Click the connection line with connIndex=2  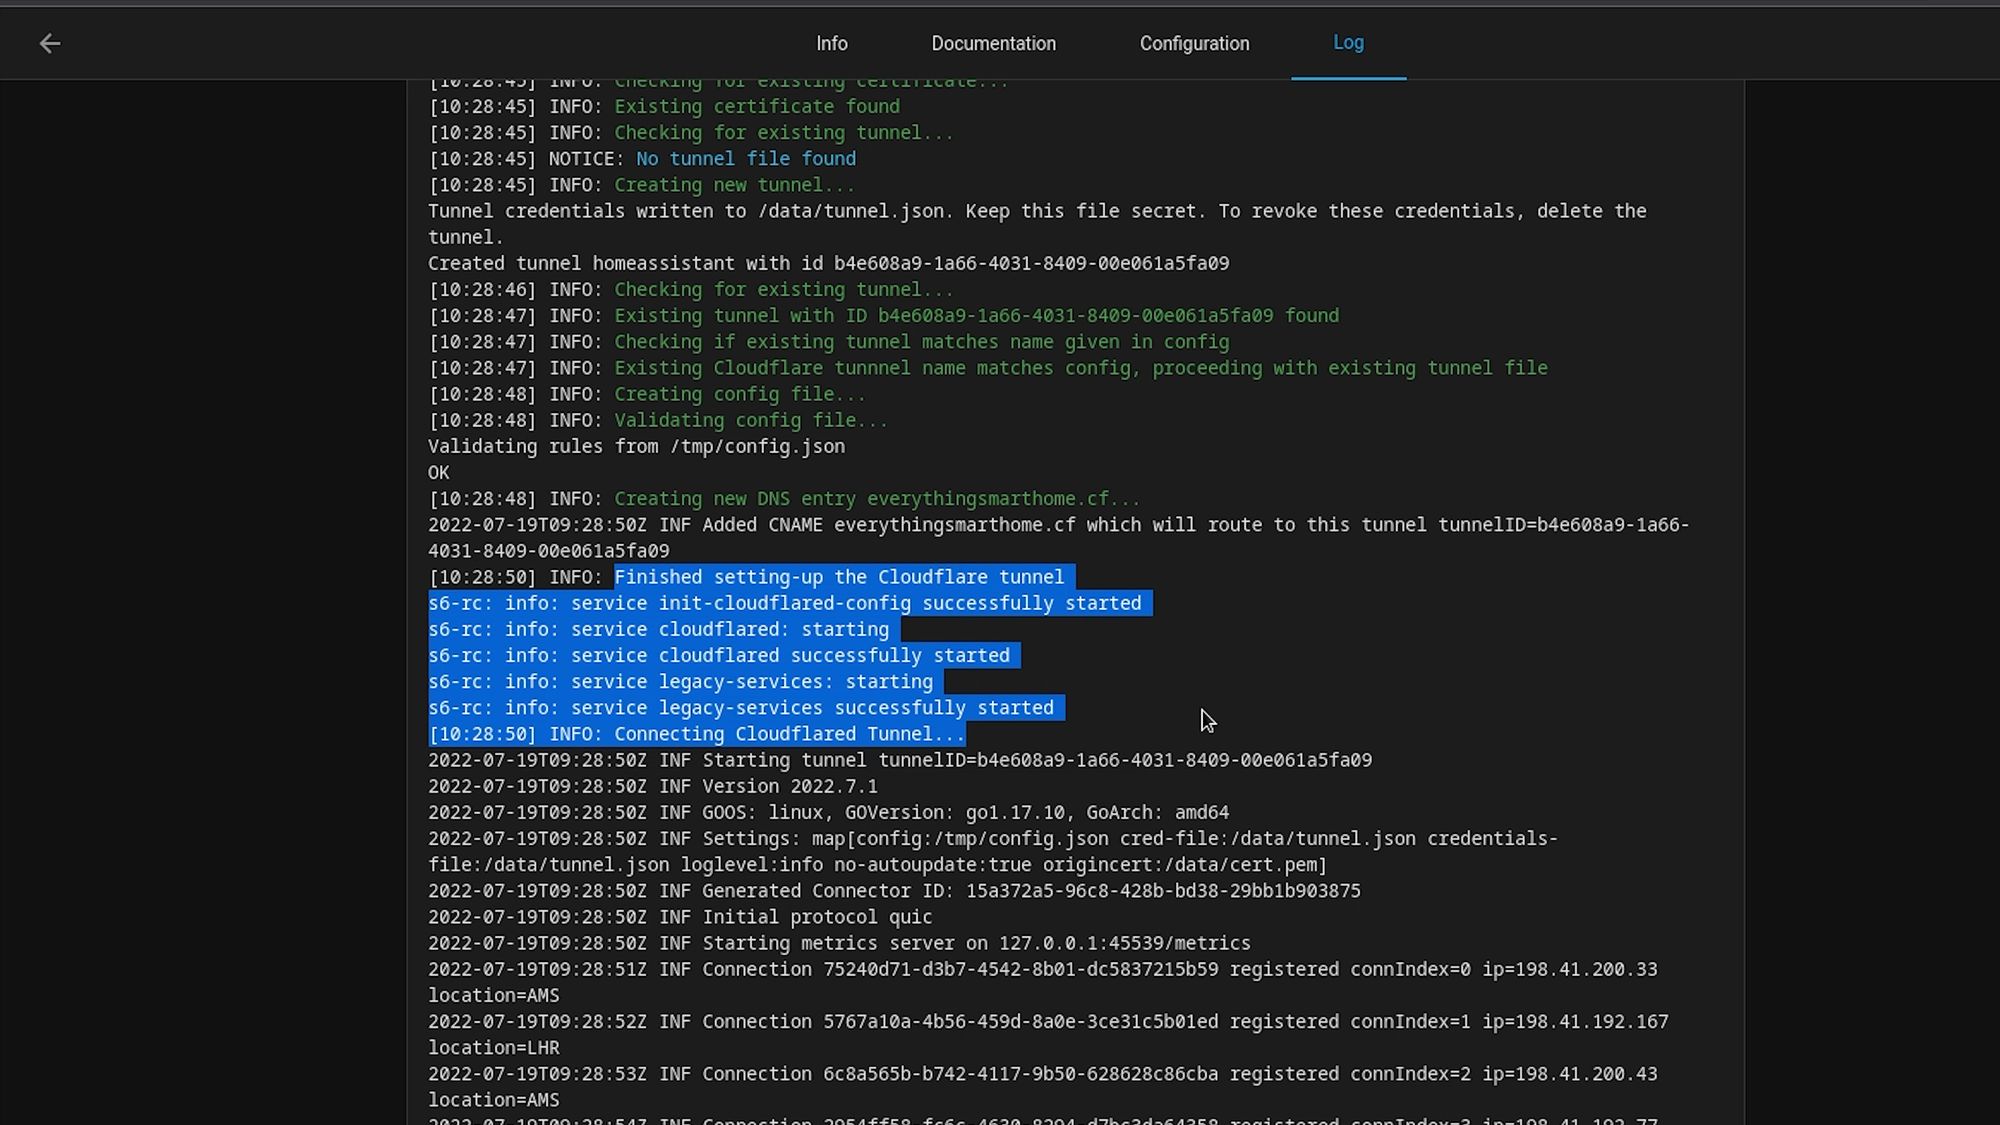point(1042,1087)
